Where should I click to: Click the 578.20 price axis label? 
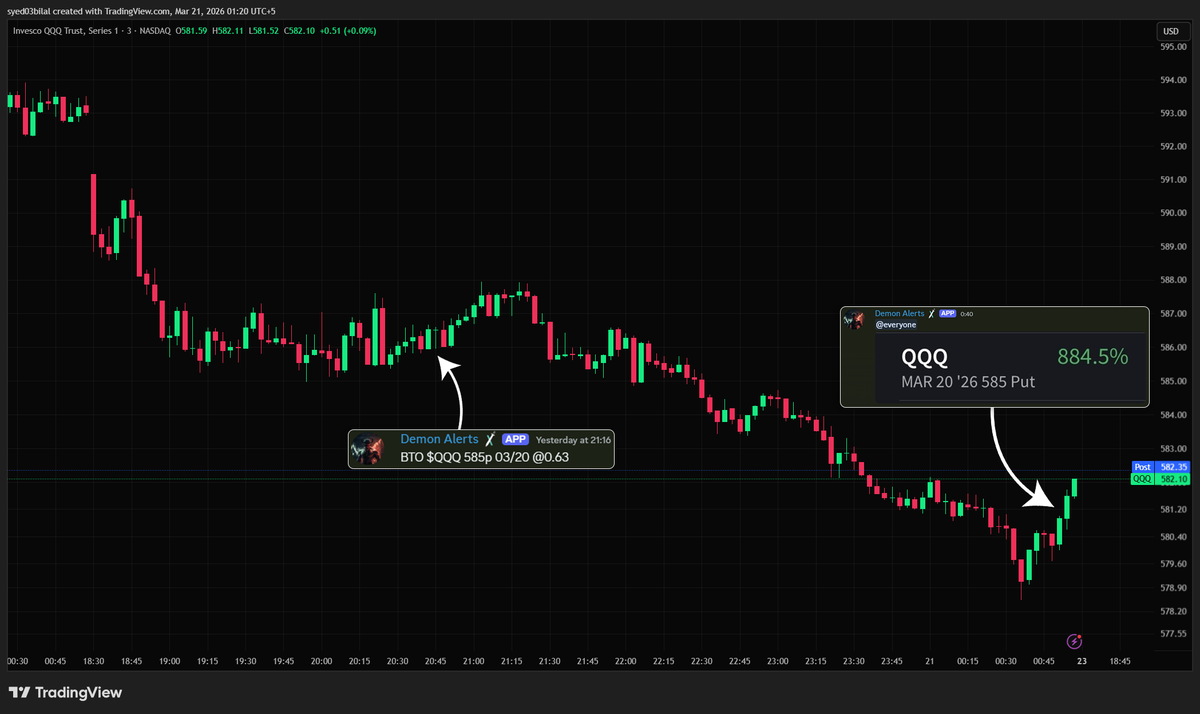pos(1173,610)
